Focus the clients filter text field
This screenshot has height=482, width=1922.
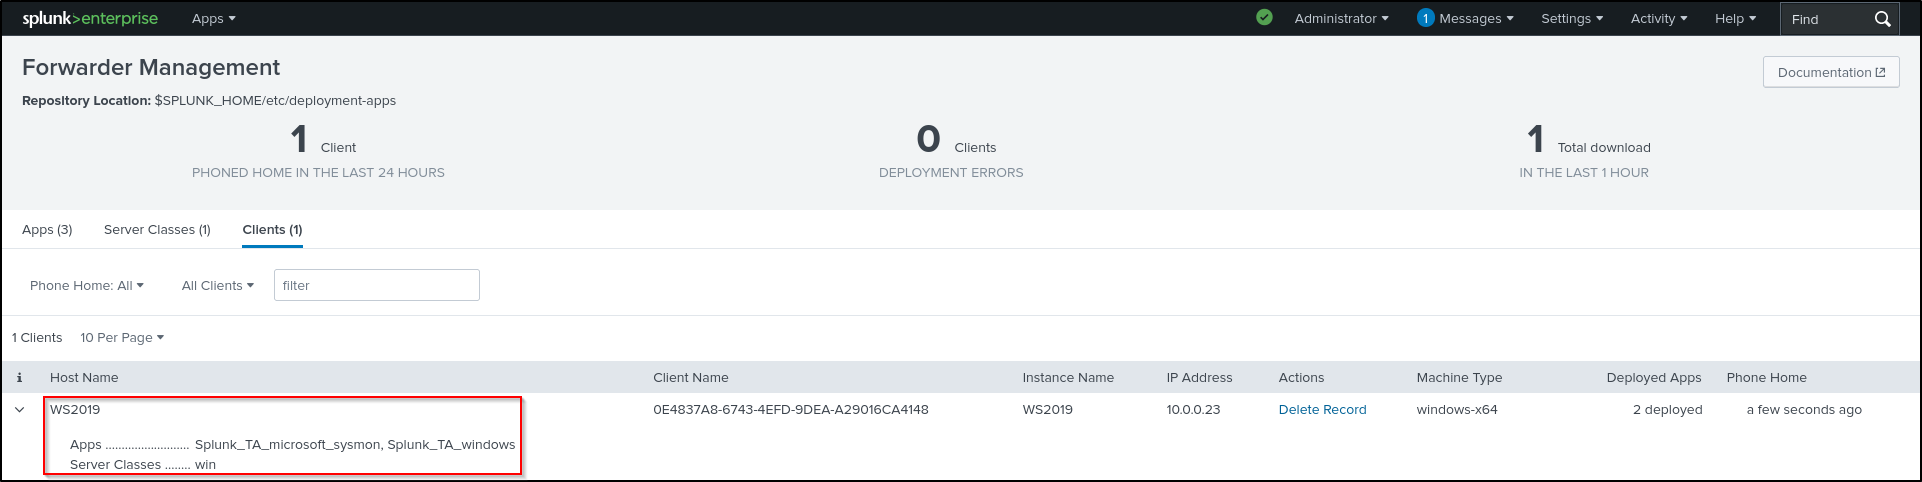(377, 285)
